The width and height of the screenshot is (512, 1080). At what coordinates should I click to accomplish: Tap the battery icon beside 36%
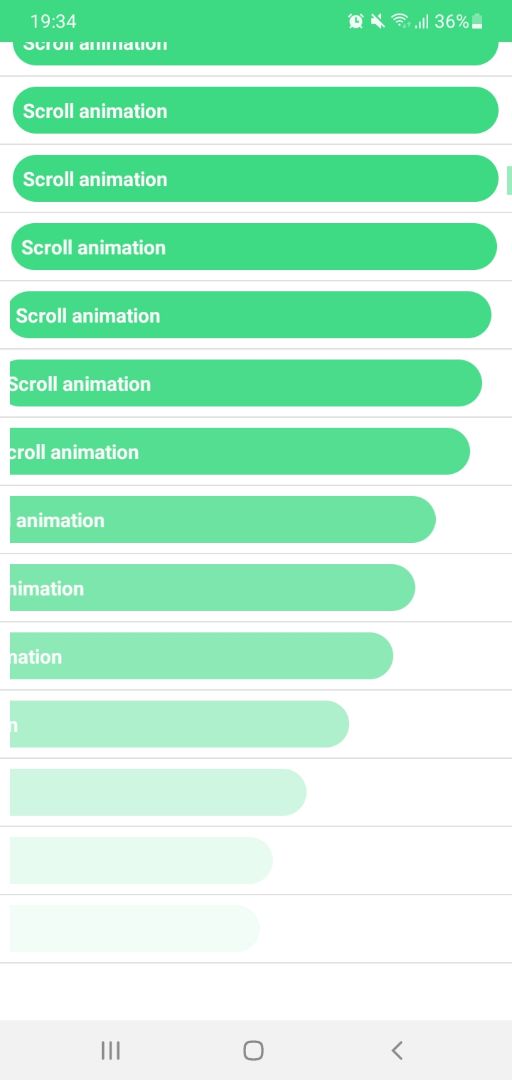point(478,22)
